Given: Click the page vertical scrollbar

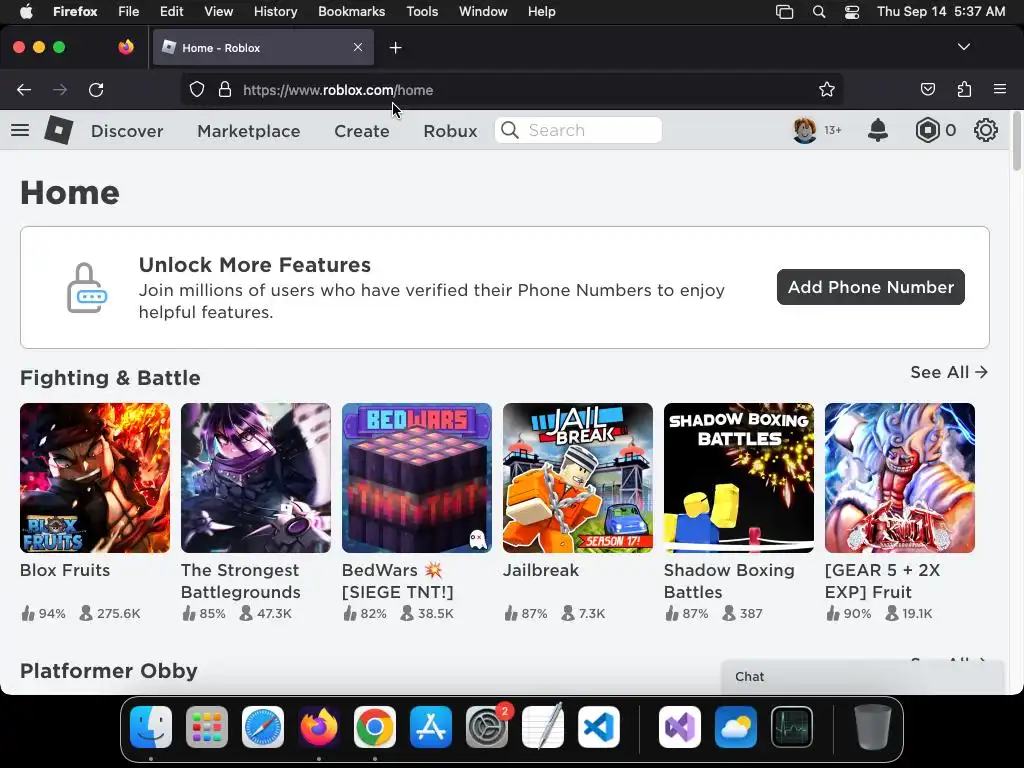Looking at the screenshot, I should (x=1016, y=141).
